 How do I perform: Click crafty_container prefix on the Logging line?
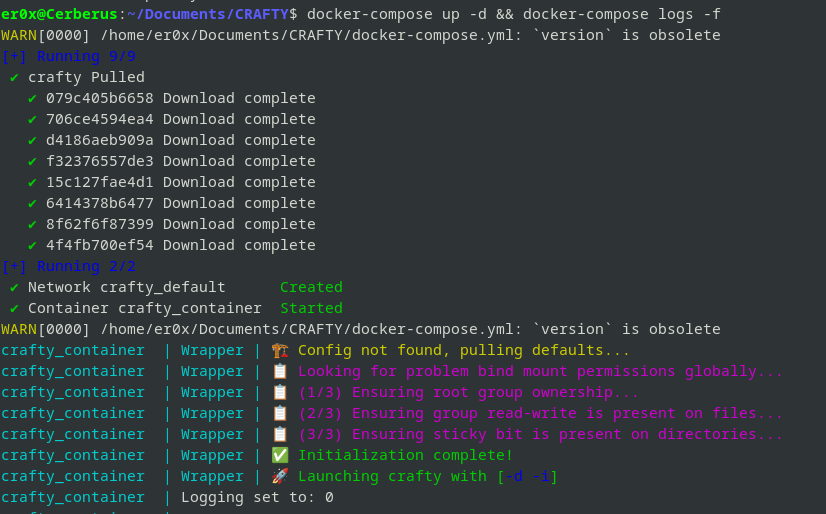(x=73, y=497)
